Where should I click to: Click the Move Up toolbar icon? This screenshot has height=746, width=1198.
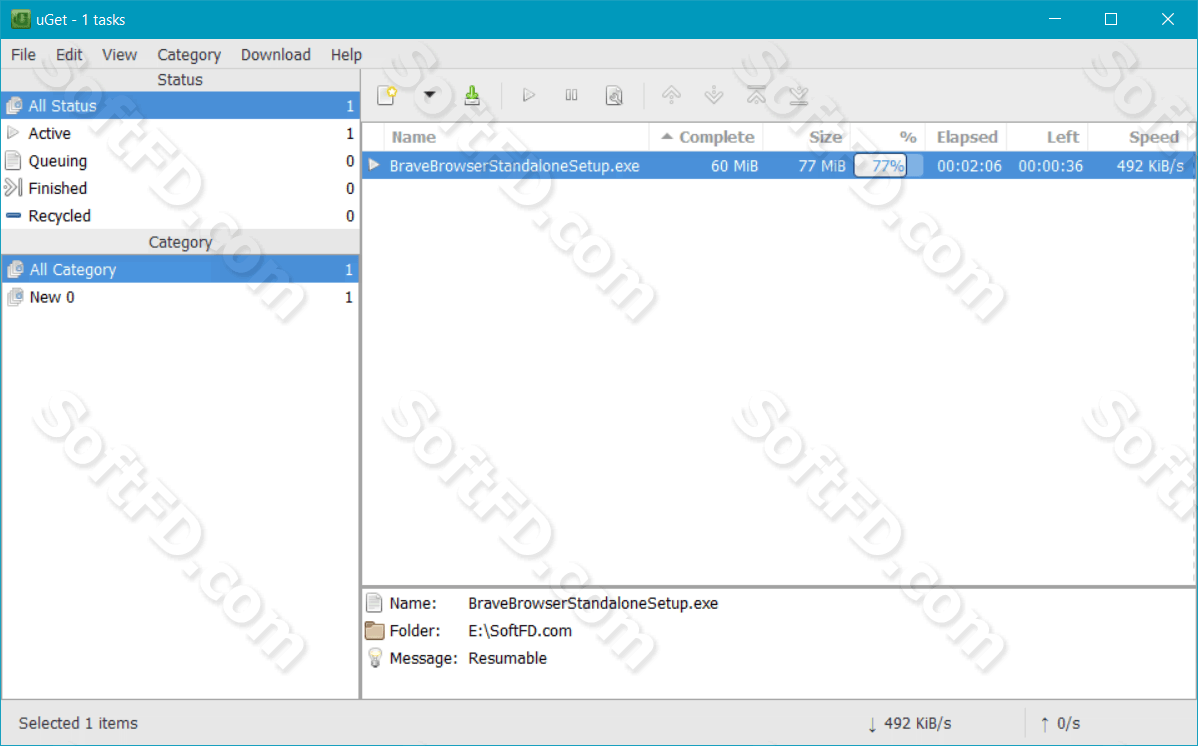pyautogui.click(x=671, y=95)
